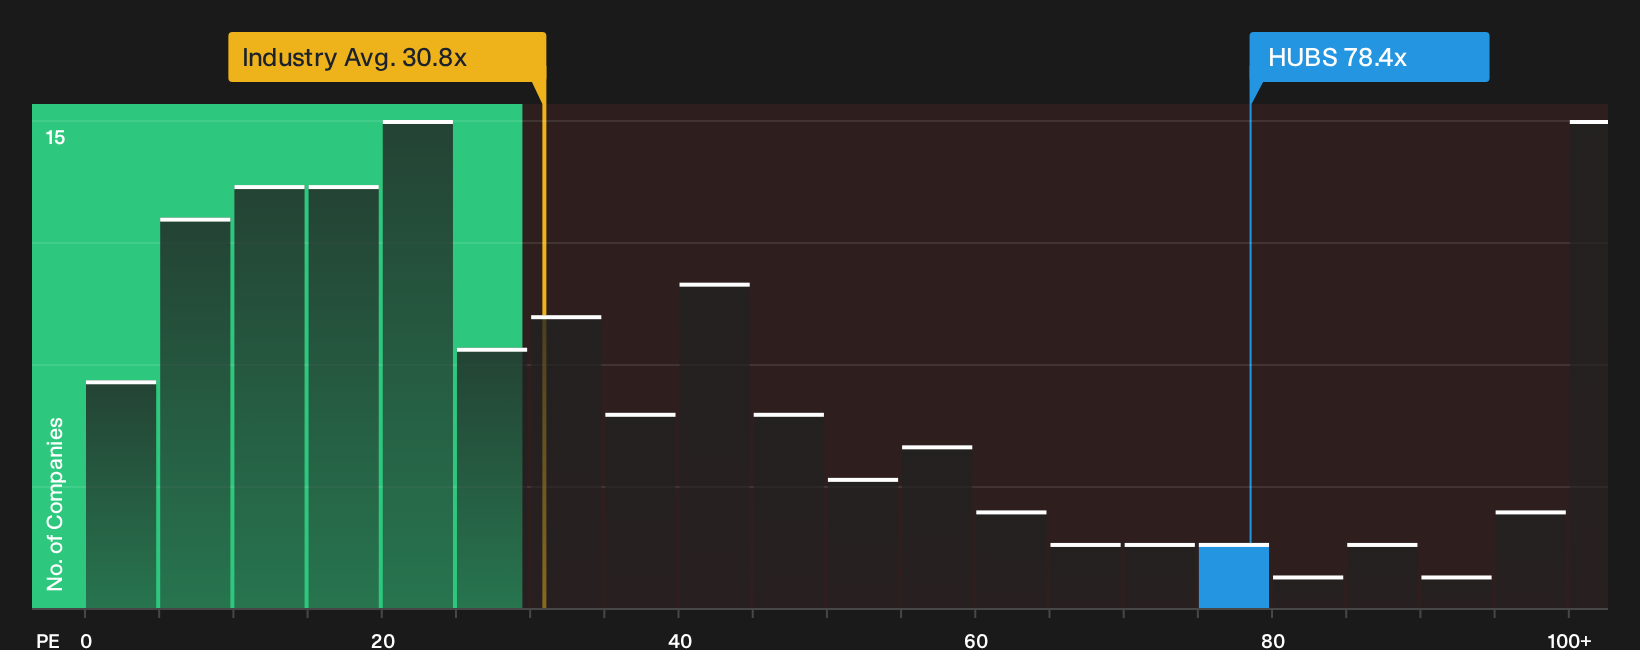Click the bar for PE 60-65
The width and height of the screenshot is (1640, 650).
[x=1011, y=559]
